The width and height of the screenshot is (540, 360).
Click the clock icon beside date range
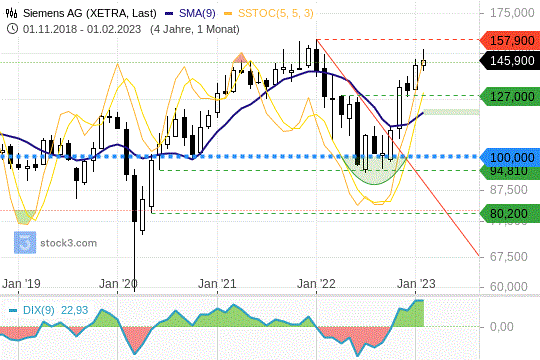(12, 29)
